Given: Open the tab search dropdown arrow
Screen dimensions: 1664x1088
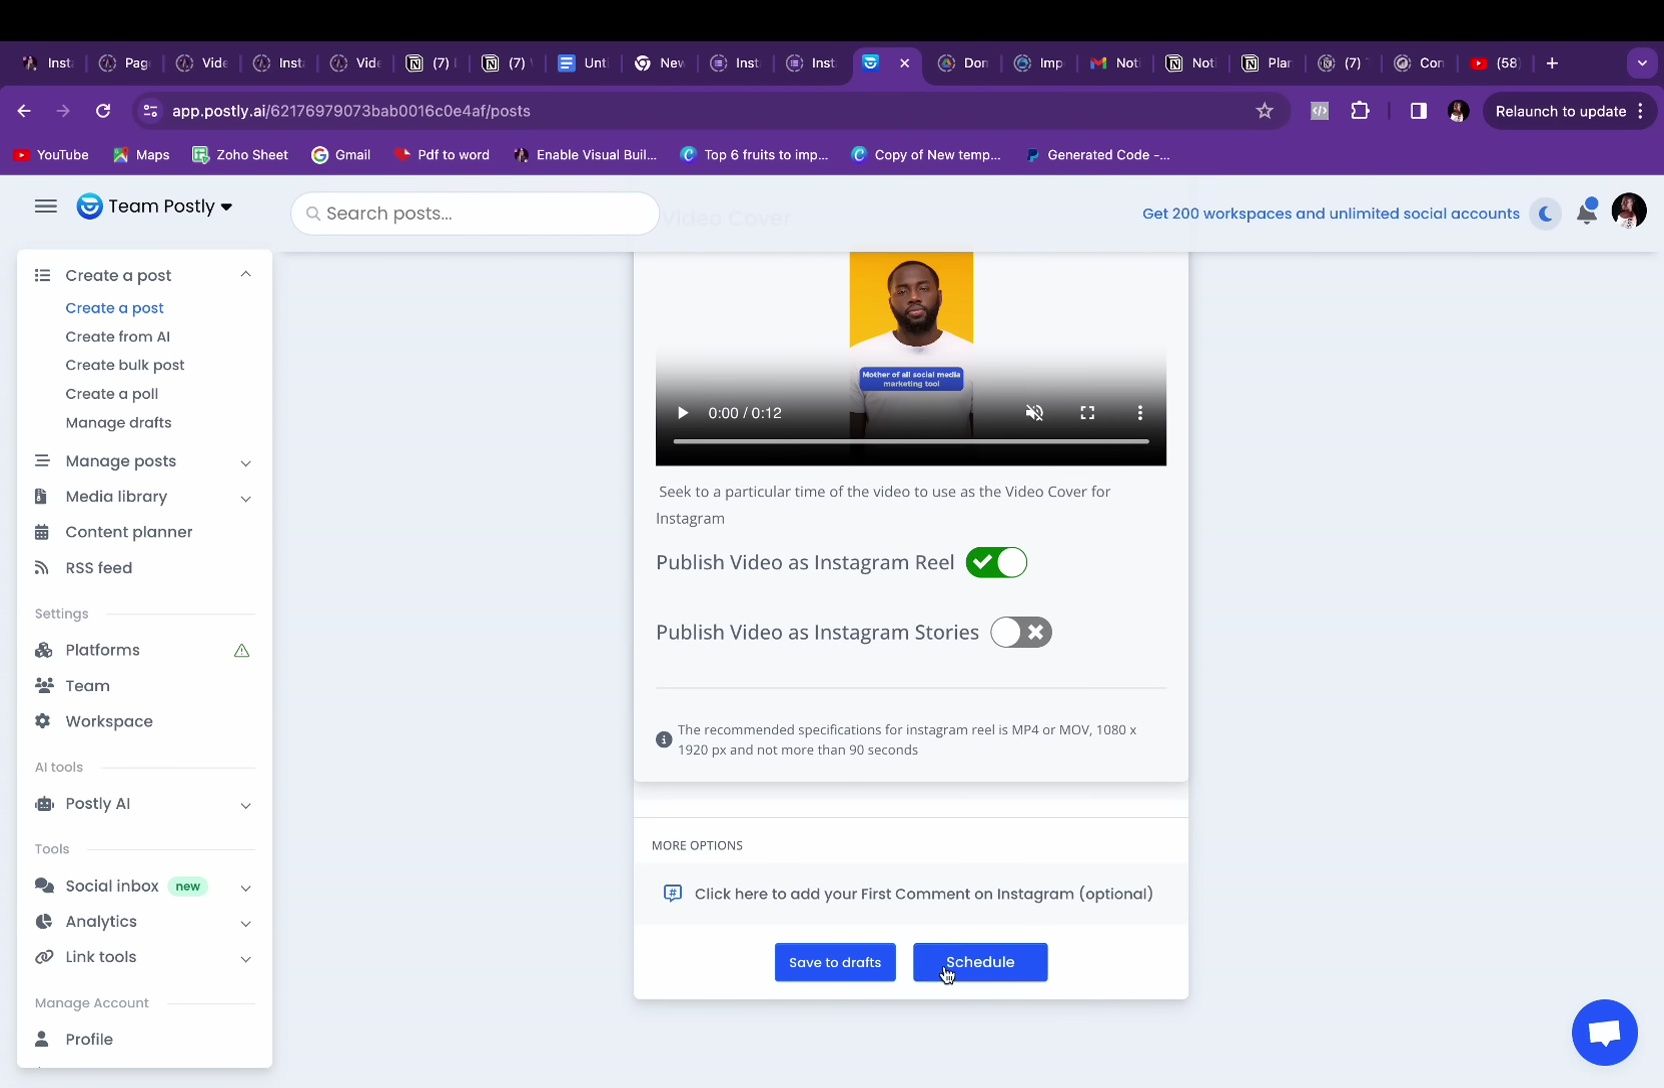Looking at the screenshot, I should coord(1641,63).
